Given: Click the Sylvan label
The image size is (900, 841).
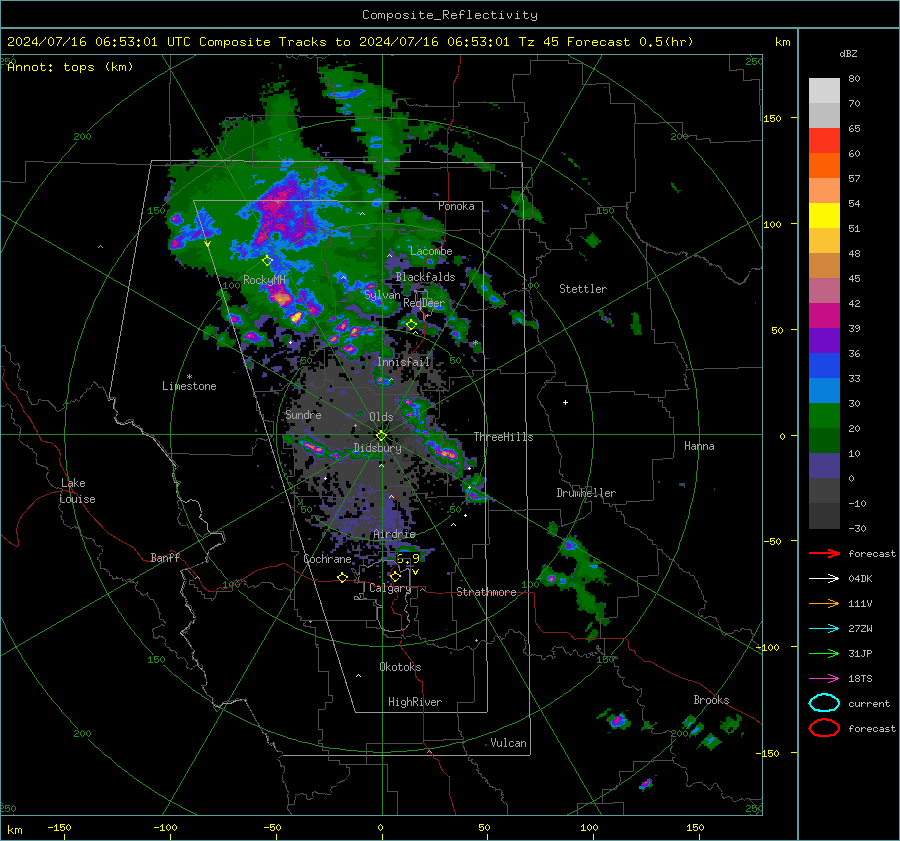Looking at the screenshot, I should pyautogui.click(x=382, y=295).
